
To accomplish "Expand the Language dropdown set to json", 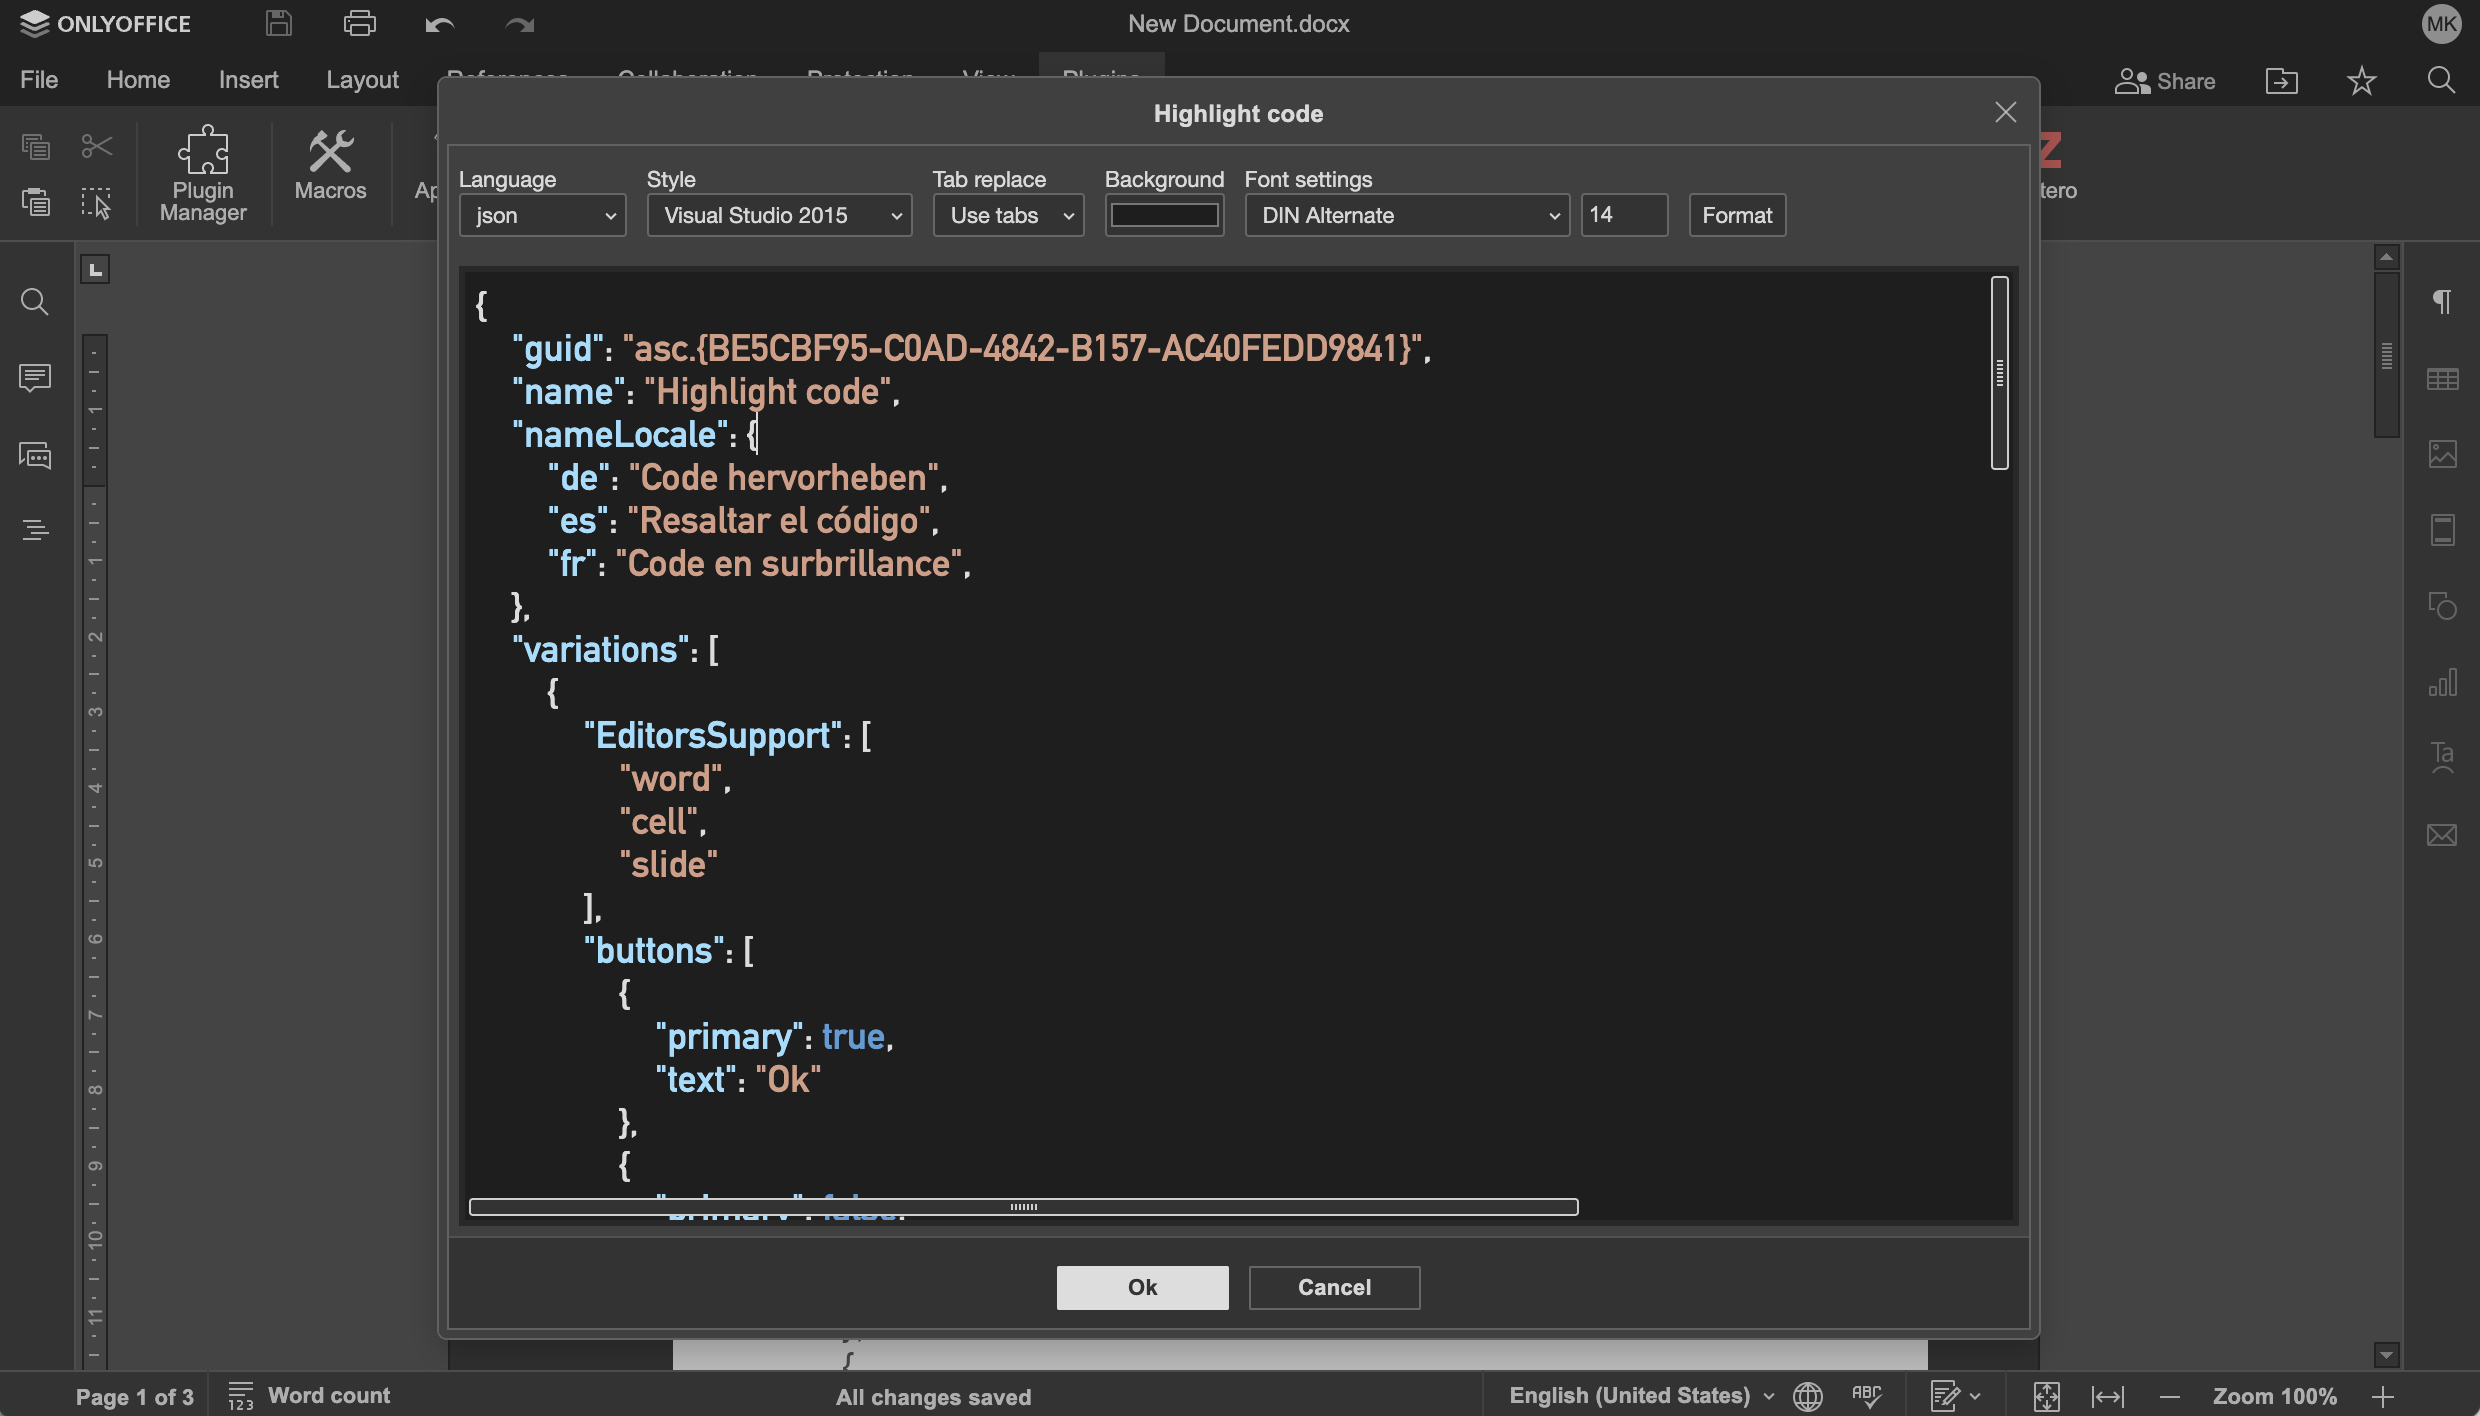I will click(543, 215).
